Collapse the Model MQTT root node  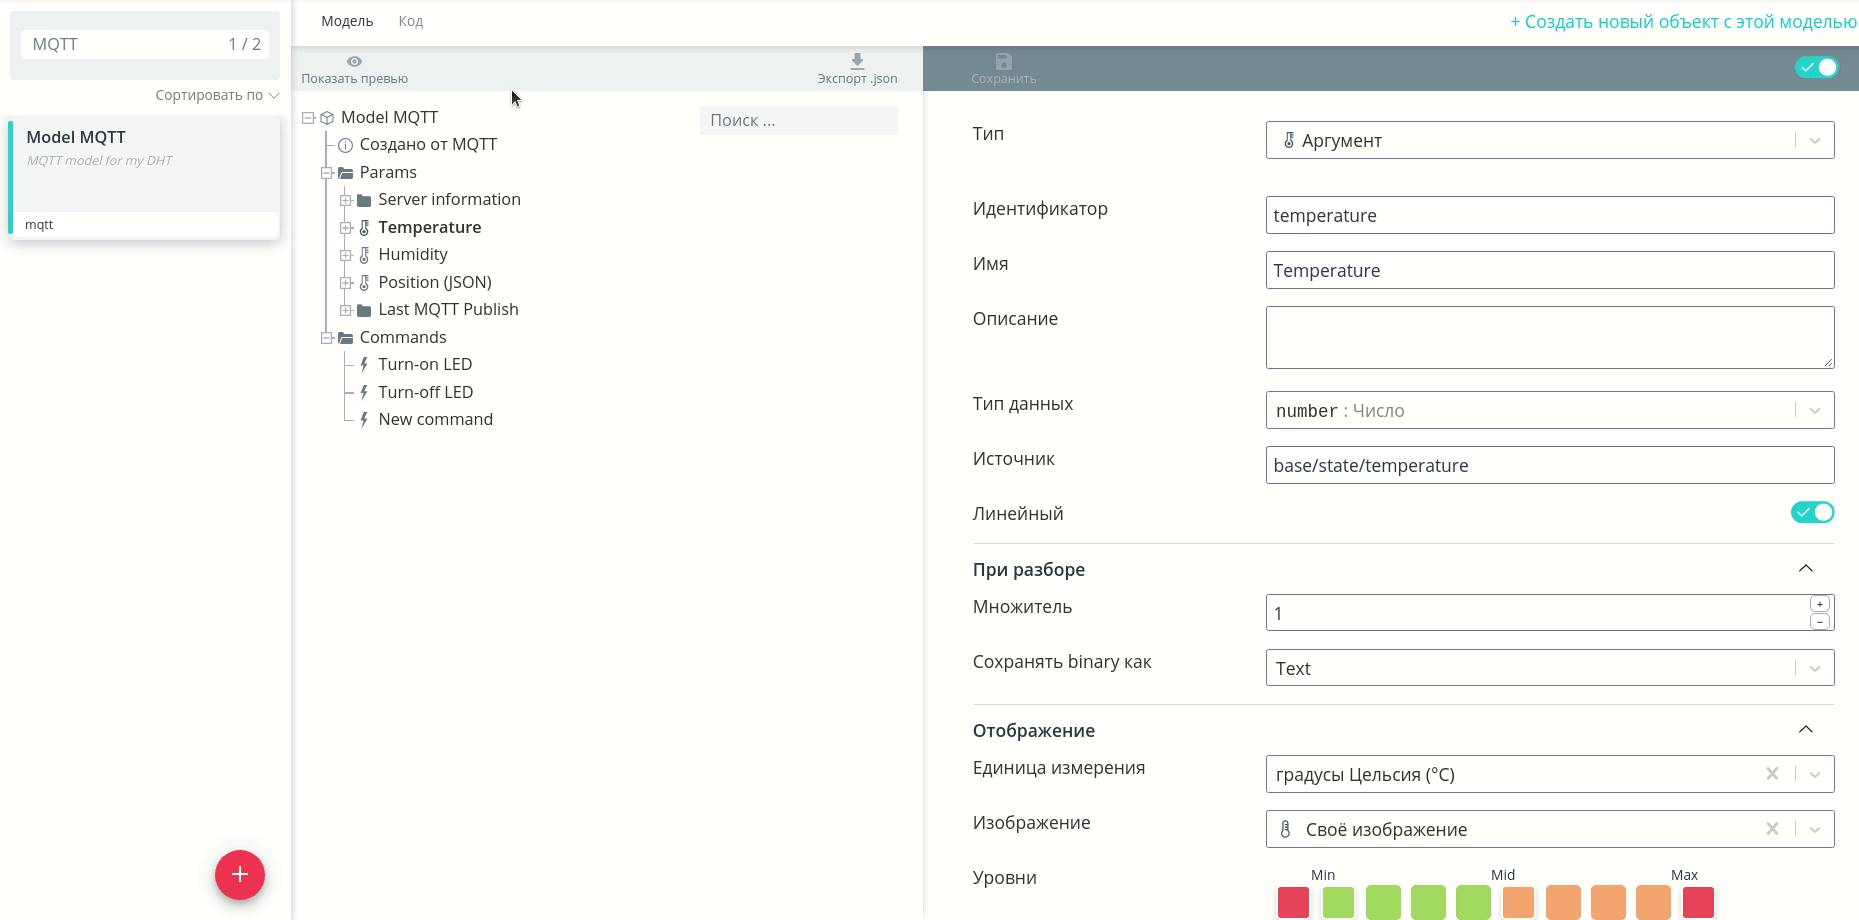pos(309,118)
